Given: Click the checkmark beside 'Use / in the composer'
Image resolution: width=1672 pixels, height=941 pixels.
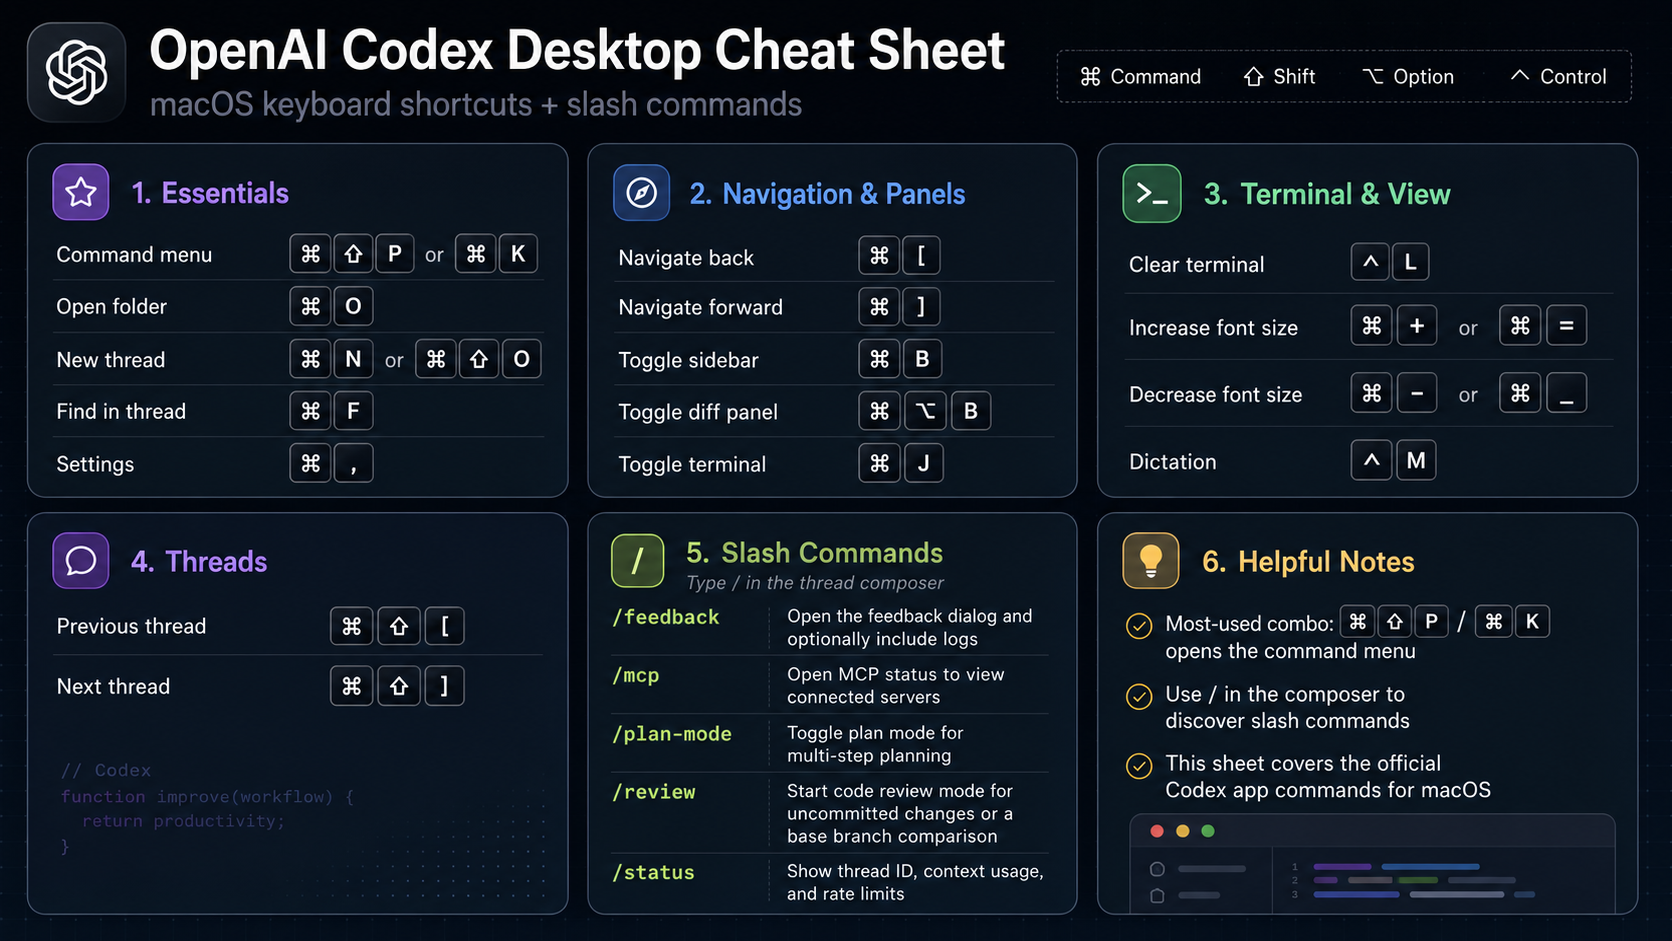Looking at the screenshot, I should [1139, 696].
